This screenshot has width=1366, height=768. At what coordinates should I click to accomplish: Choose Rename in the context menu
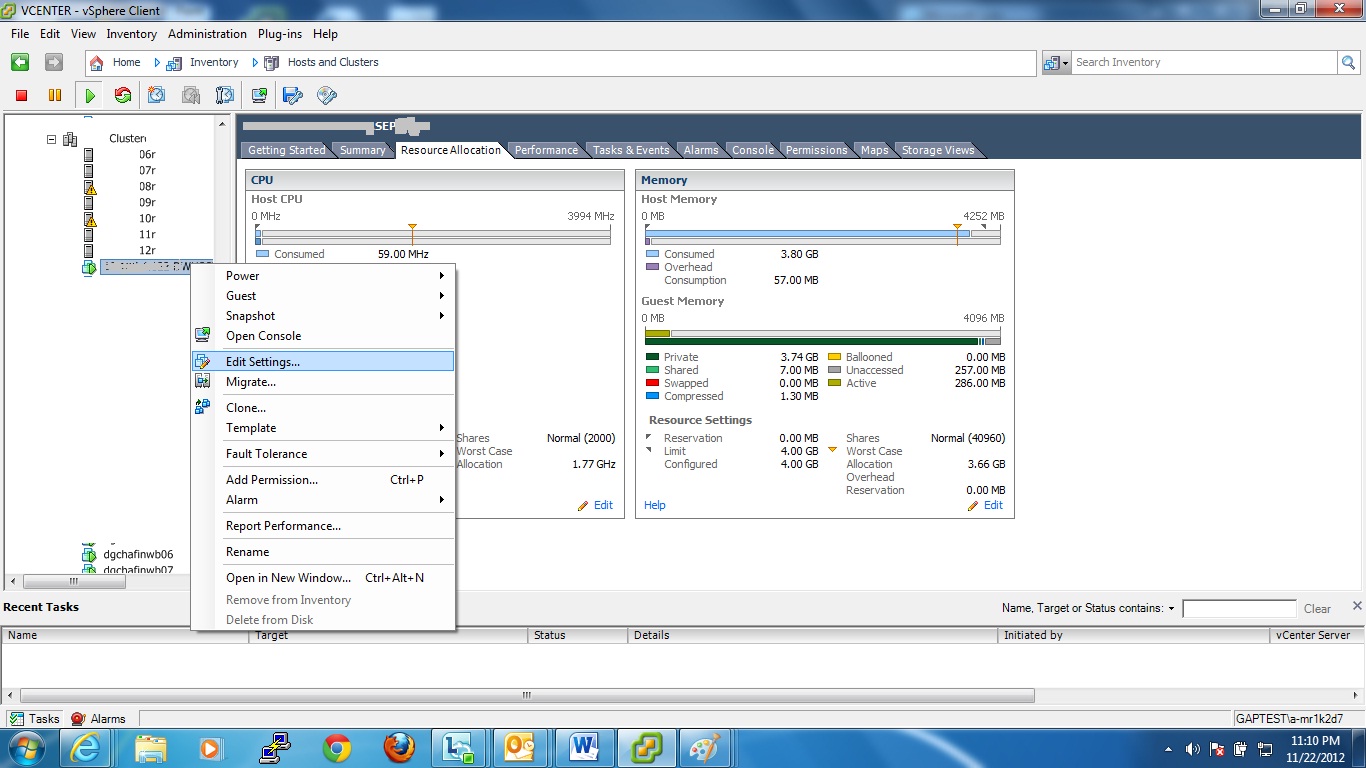coord(323,552)
